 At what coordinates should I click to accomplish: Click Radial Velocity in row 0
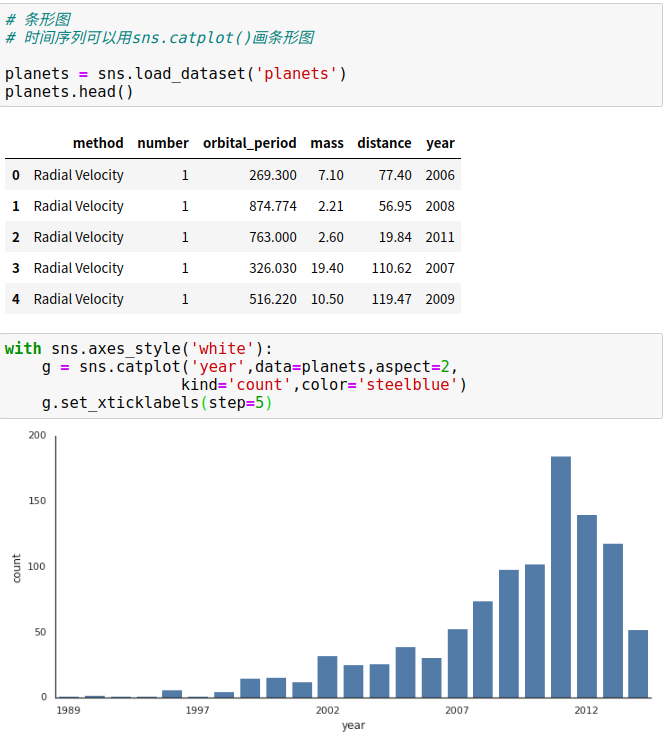click(79, 175)
